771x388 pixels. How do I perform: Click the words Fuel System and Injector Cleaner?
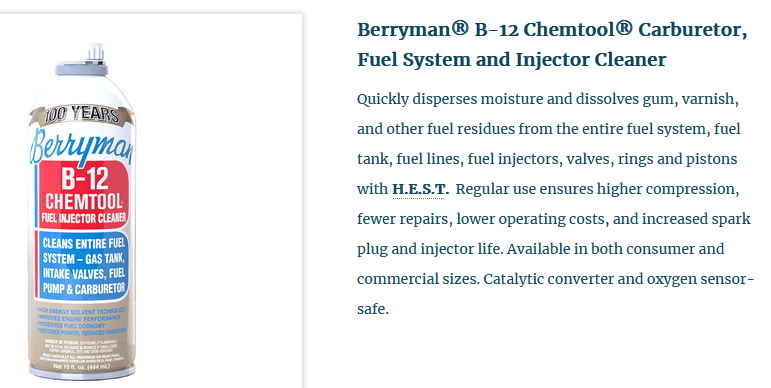click(x=511, y=60)
